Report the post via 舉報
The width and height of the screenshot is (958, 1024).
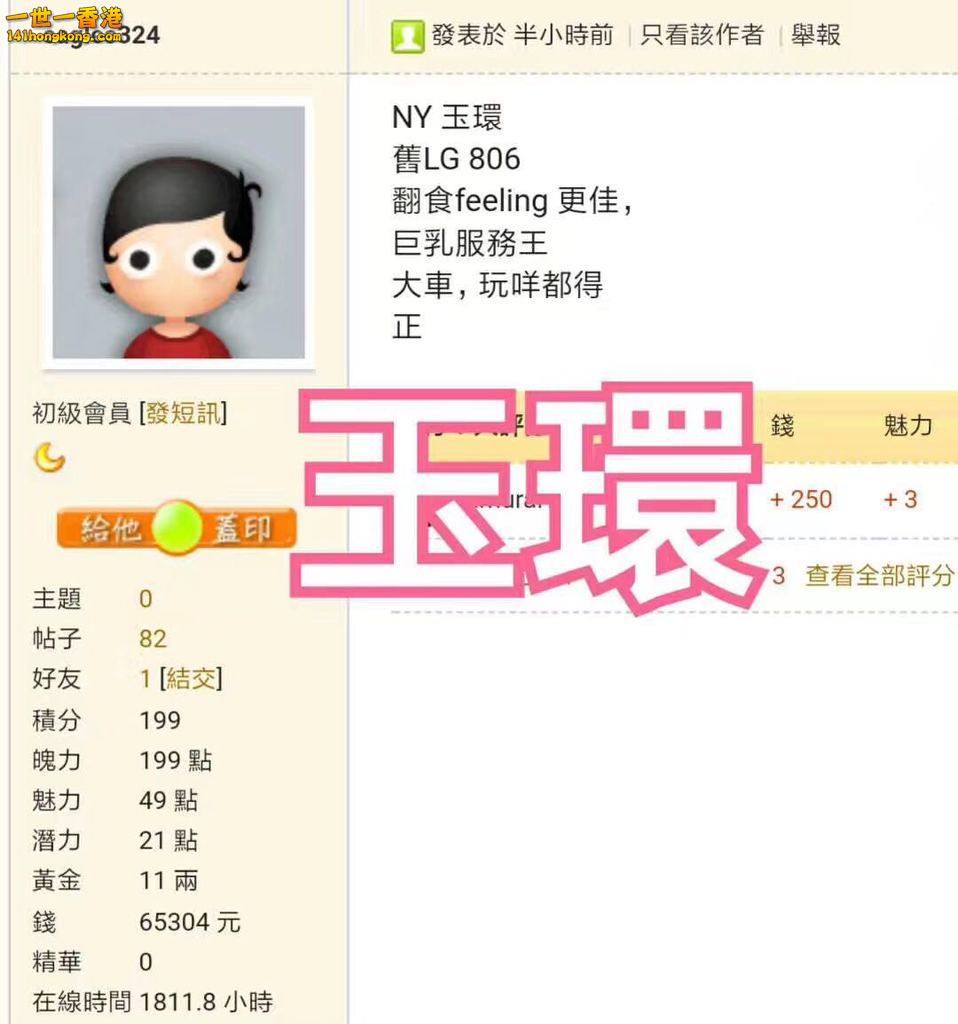[816, 35]
